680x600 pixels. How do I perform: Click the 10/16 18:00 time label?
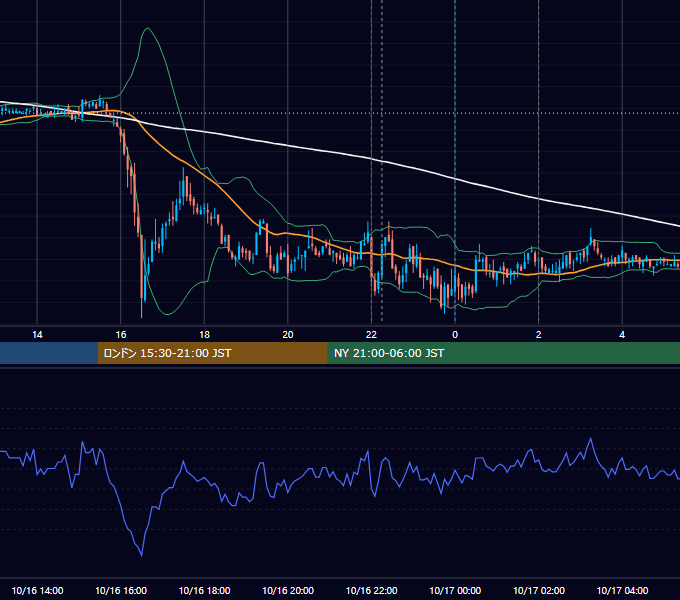pos(204,590)
